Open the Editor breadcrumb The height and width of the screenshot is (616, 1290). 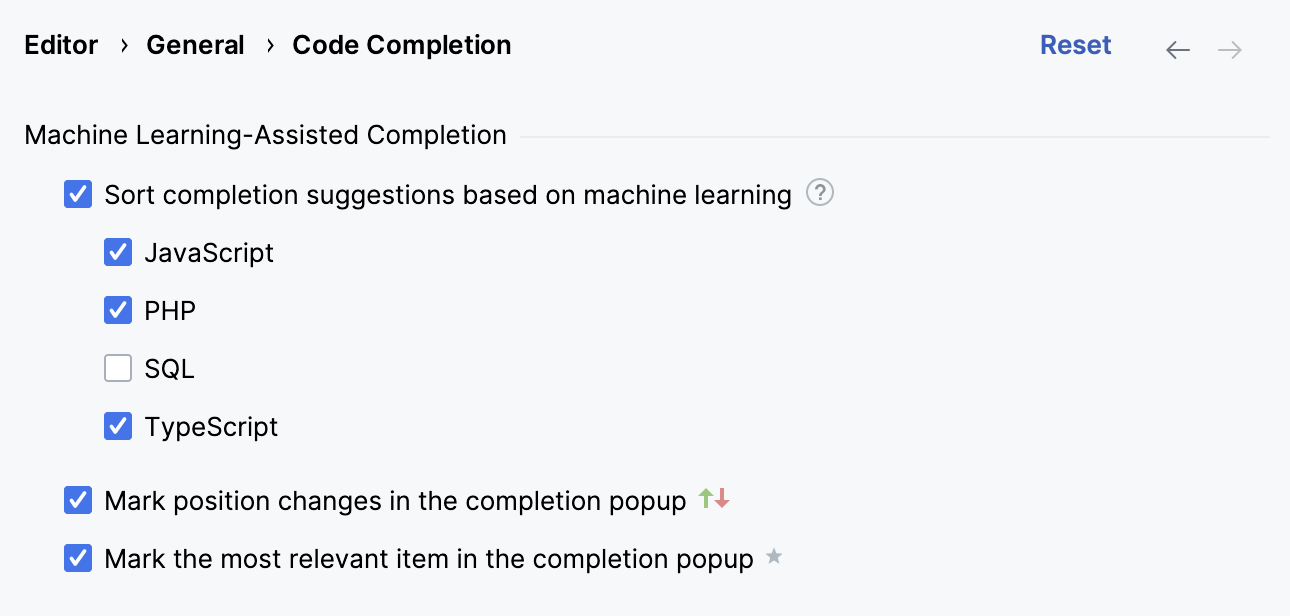coord(61,45)
